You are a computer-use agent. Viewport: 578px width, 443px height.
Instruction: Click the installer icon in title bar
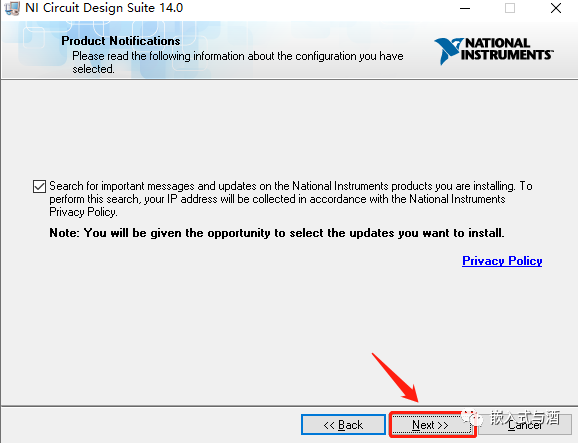pos(12,8)
